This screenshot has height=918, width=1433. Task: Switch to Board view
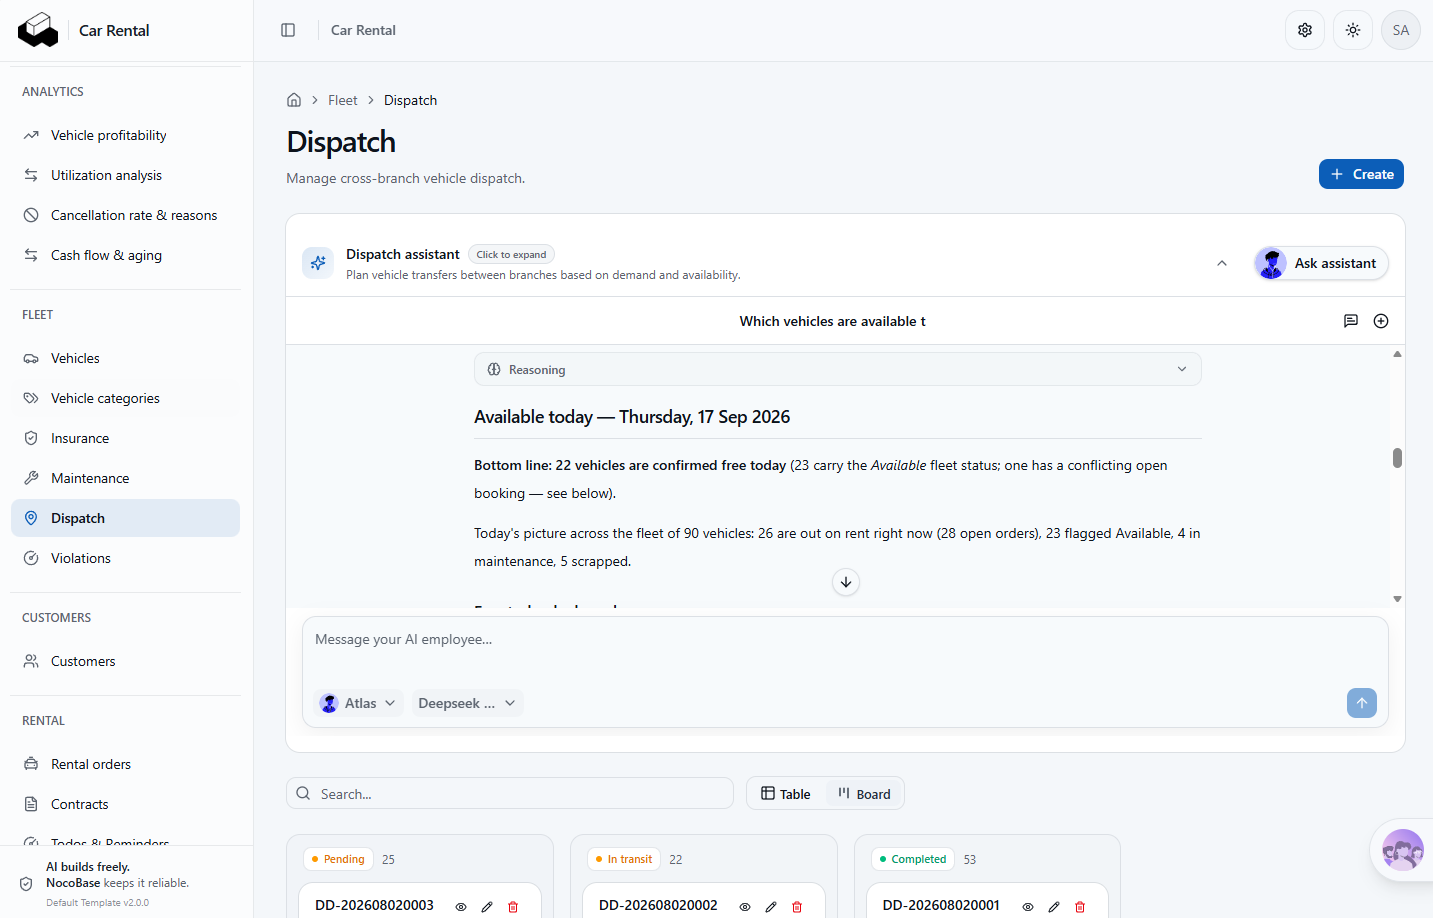point(864,794)
